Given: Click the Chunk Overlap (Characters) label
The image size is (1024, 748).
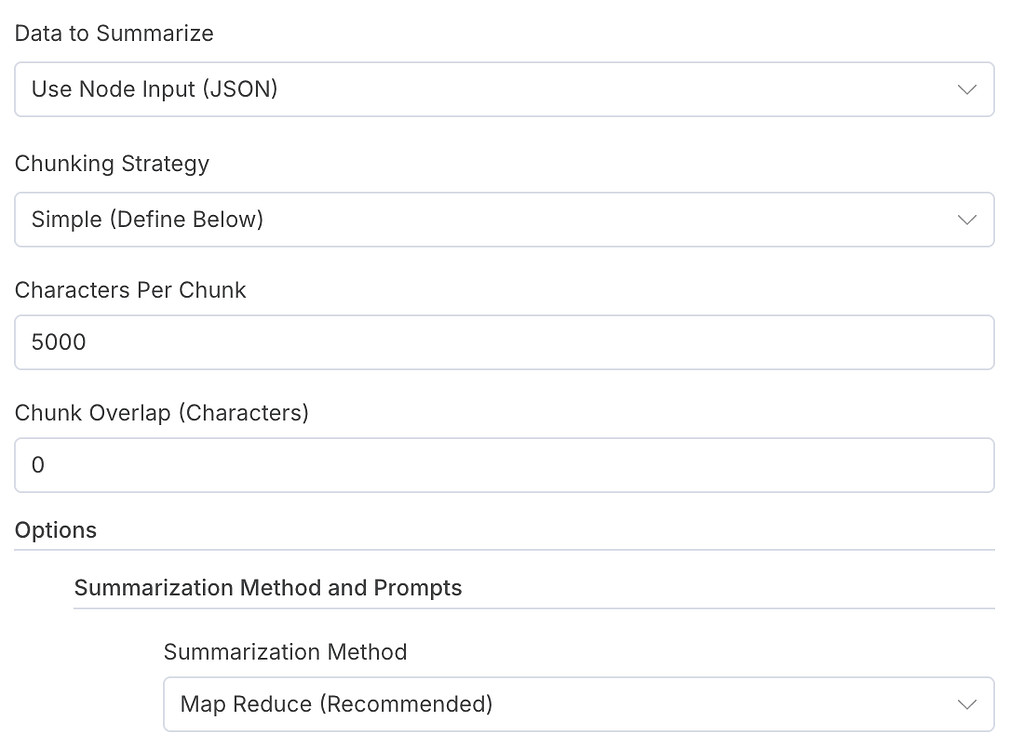Looking at the screenshot, I should [x=161, y=412].
